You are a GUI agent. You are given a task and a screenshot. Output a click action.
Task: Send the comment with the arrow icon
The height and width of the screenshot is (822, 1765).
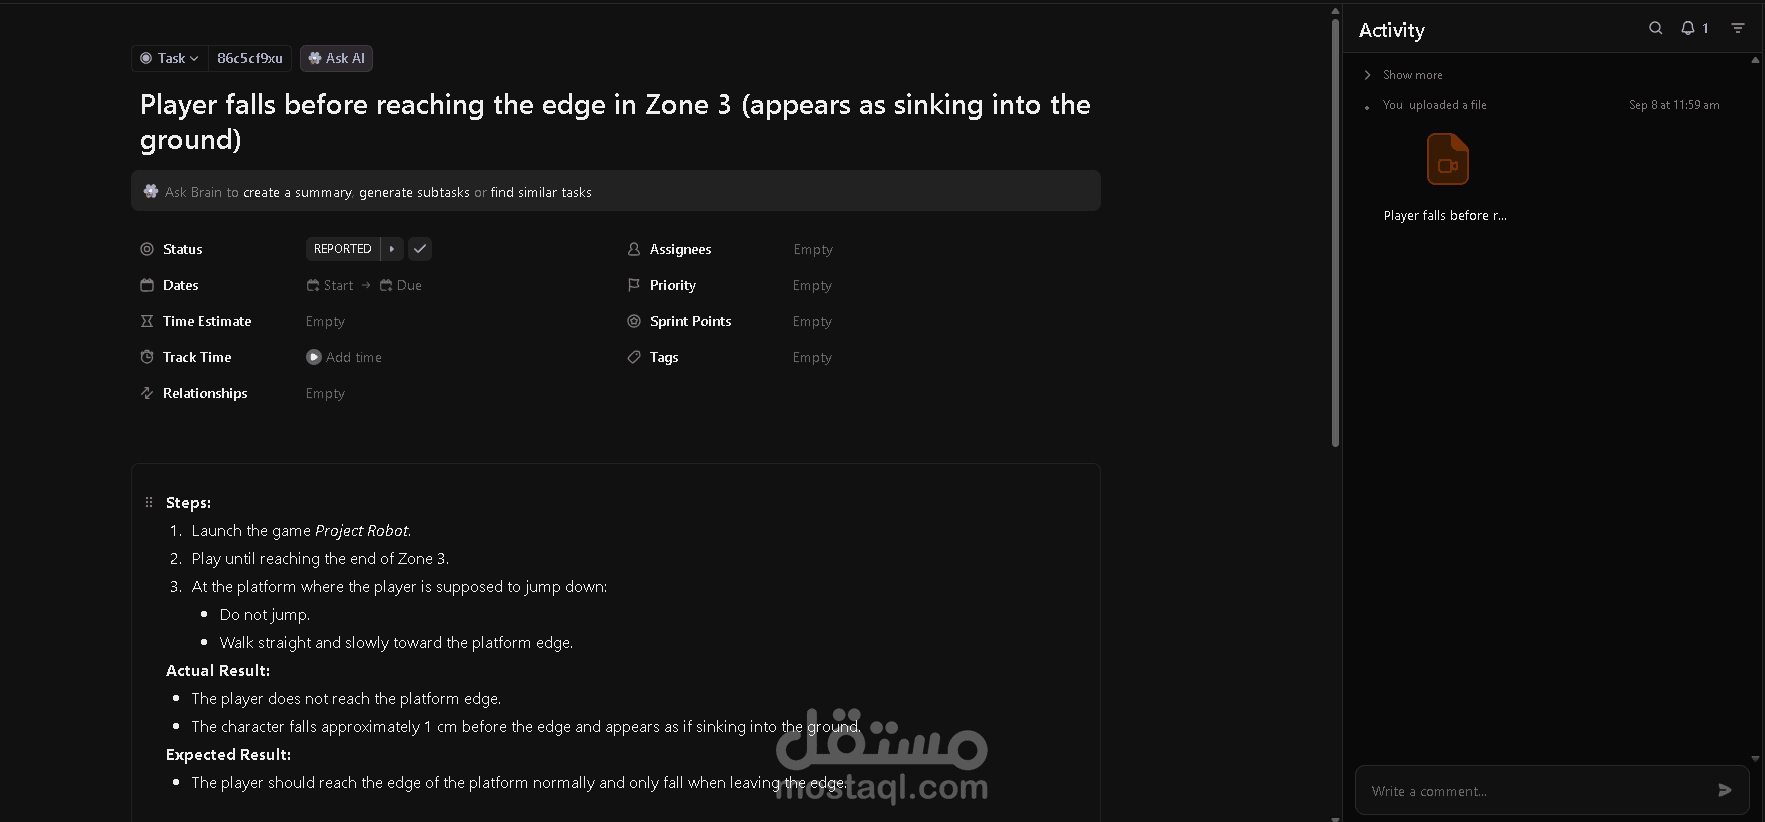tap(1724, 790)
